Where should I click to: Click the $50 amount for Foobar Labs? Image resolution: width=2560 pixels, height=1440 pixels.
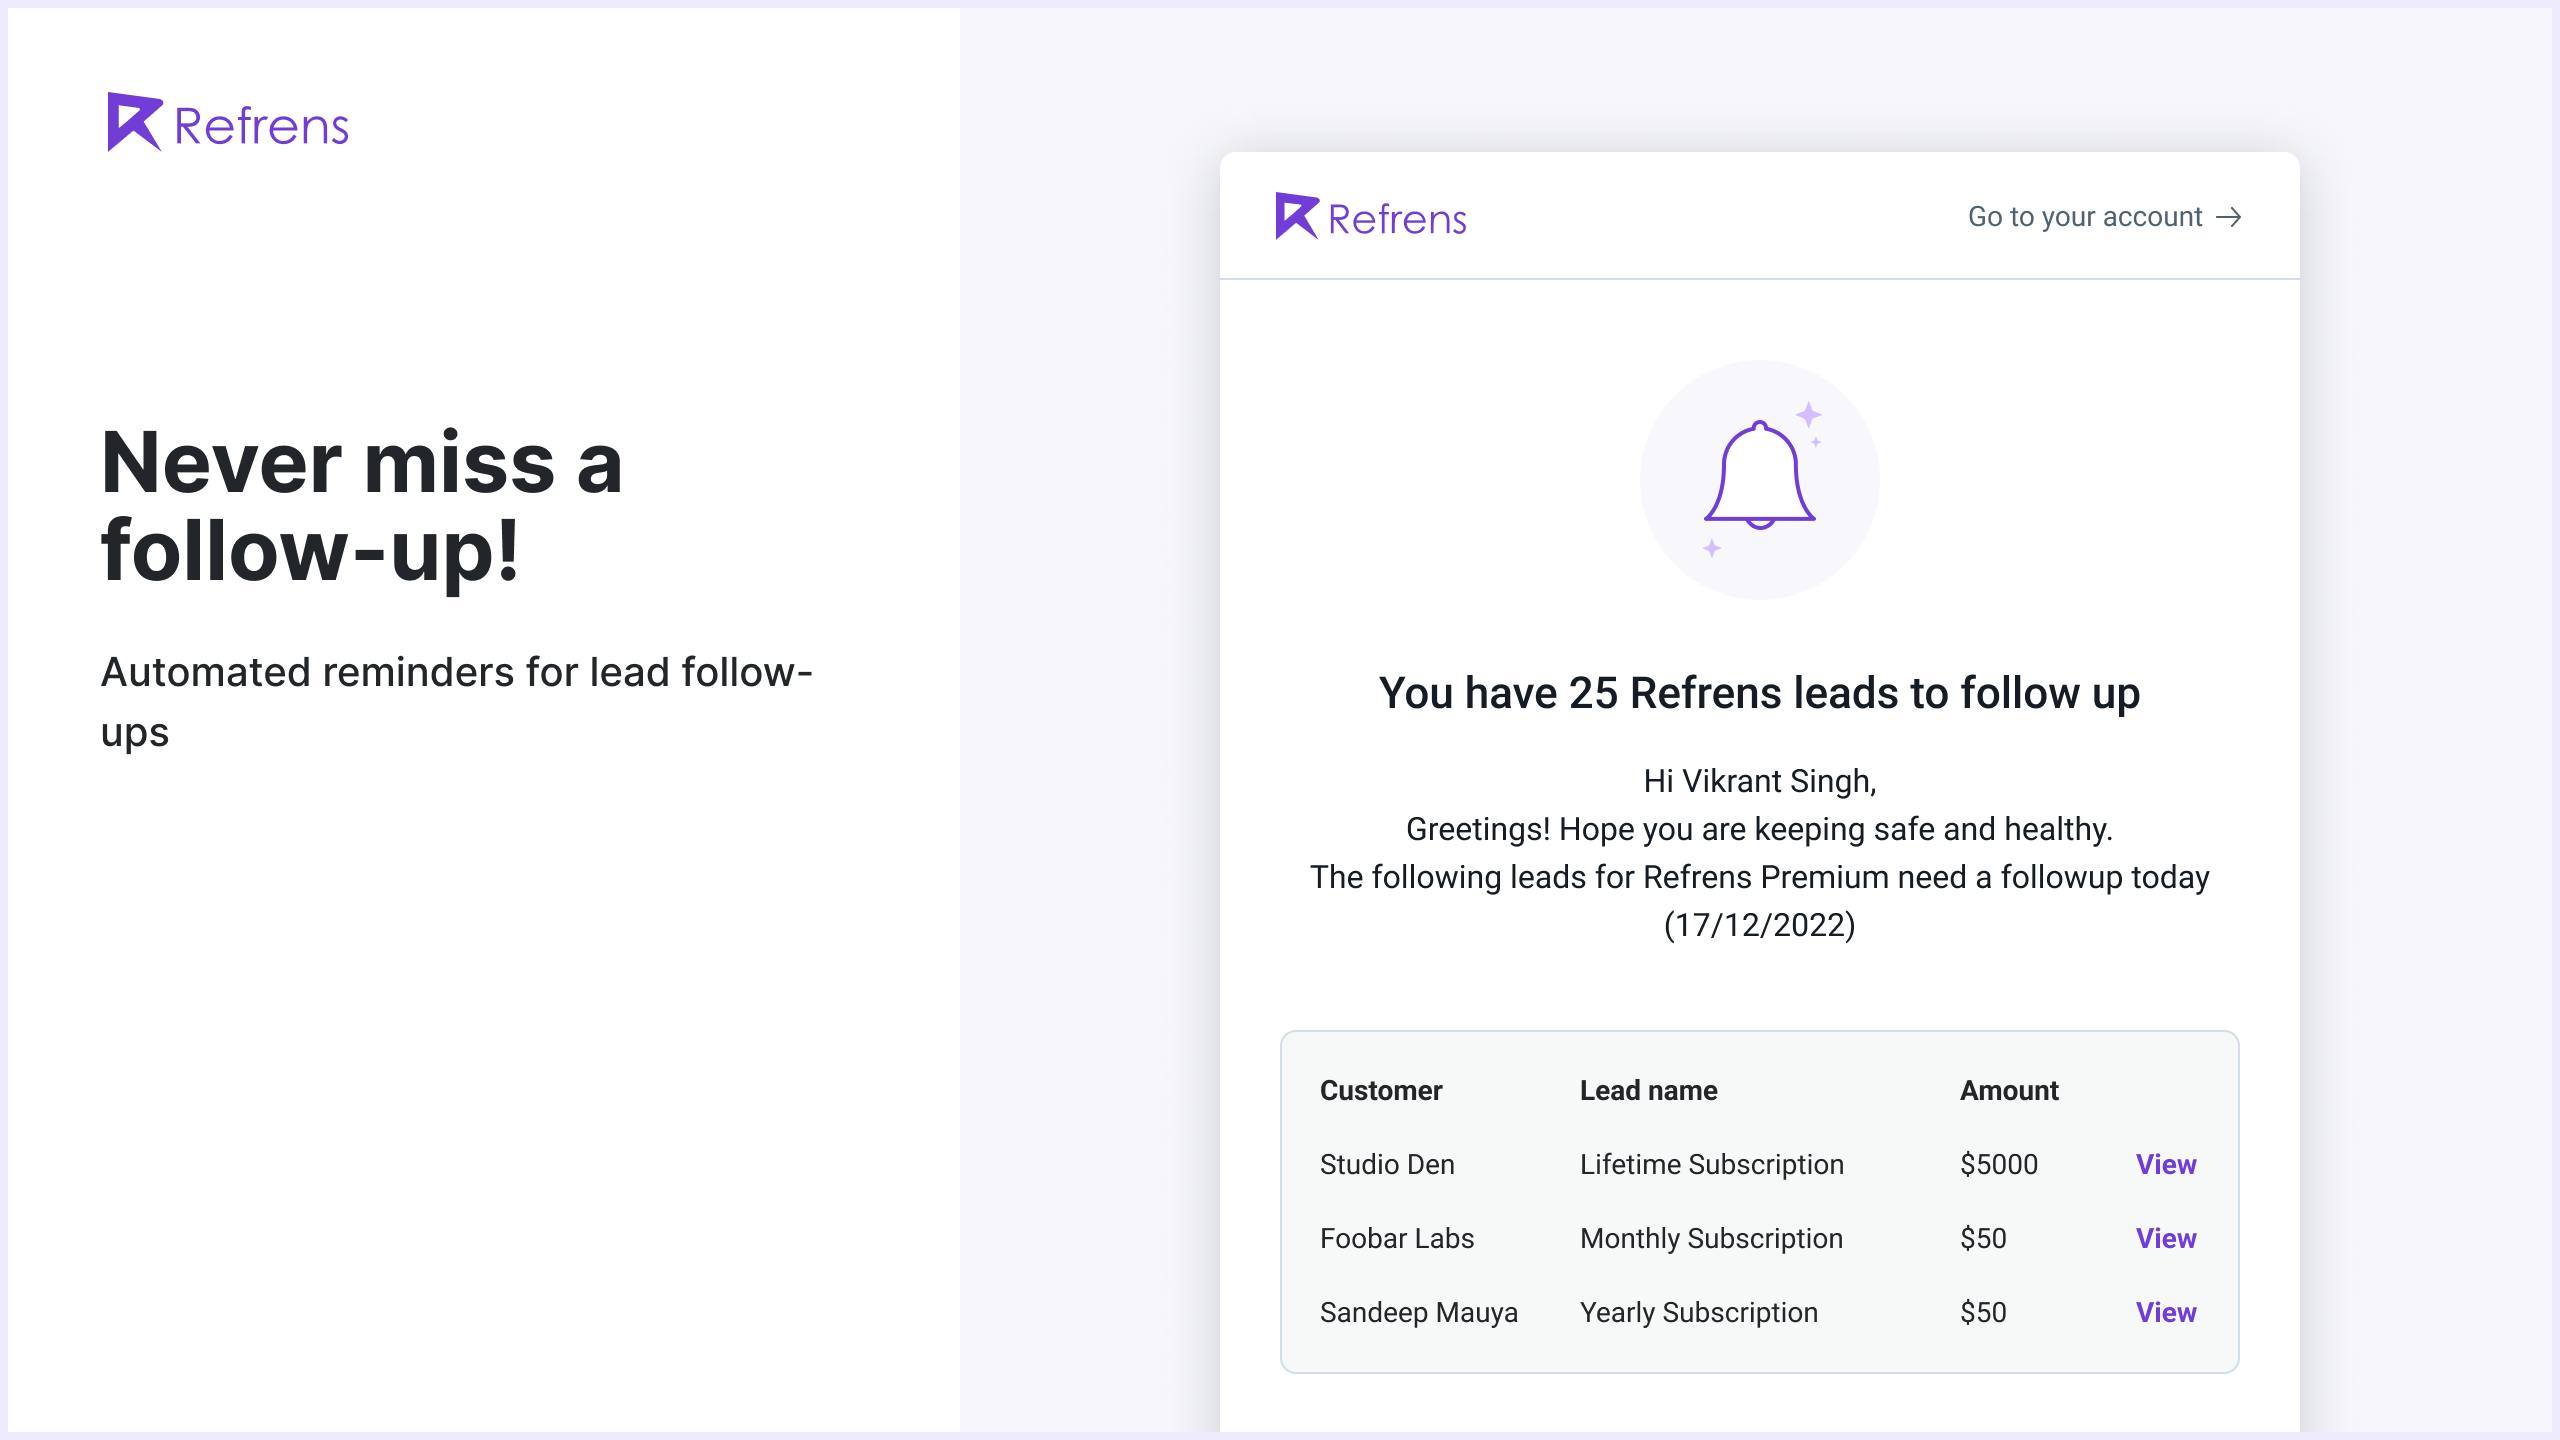tap(1983, 1238)
